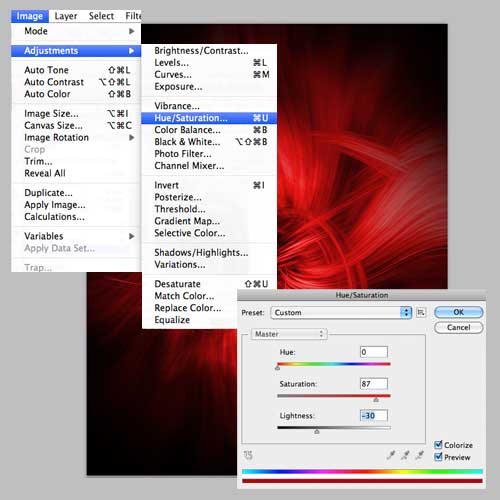Select Reveal All menu item

pyautogui.click(x=76, y=173)
